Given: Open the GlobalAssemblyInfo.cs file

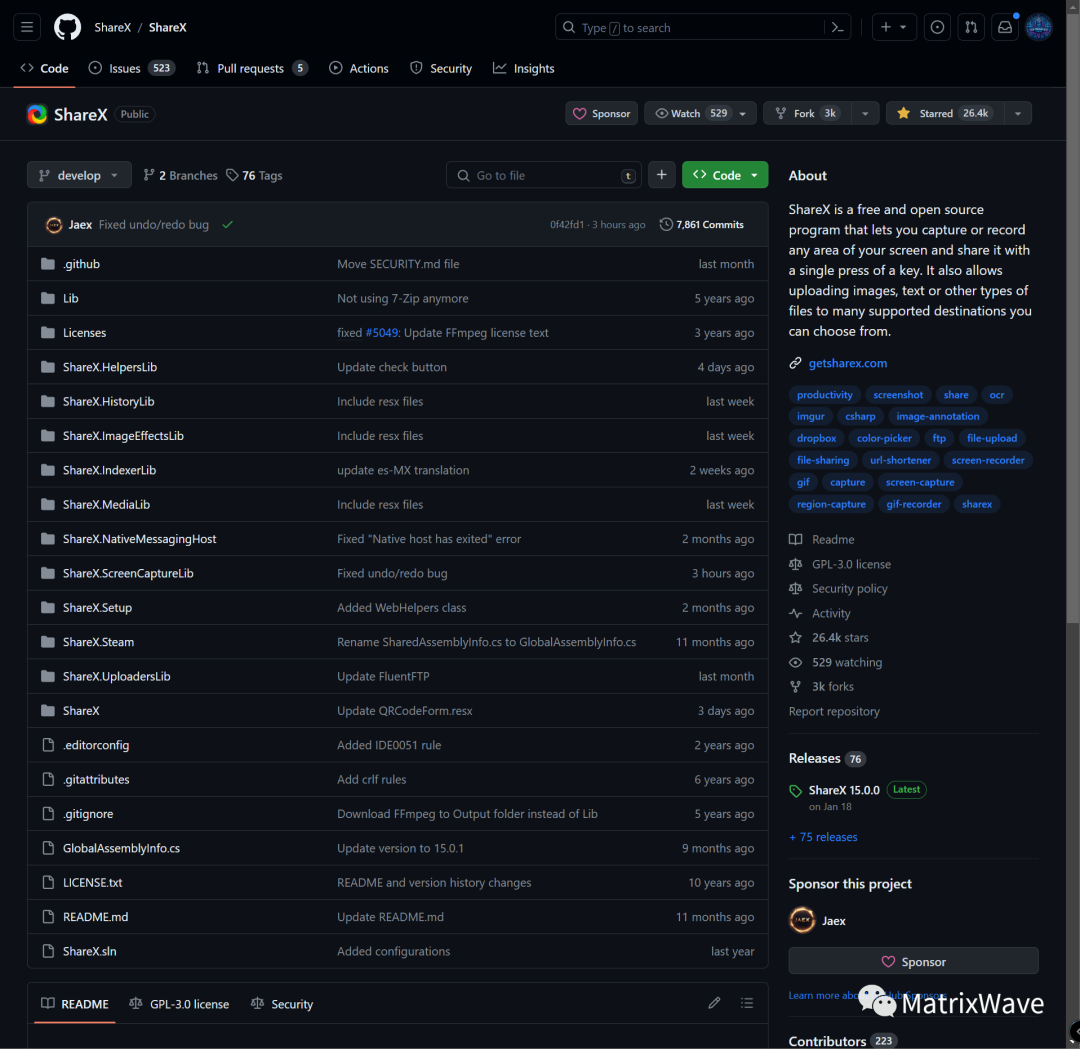Looking at the screenshot, I should click(x=121, y=848).
